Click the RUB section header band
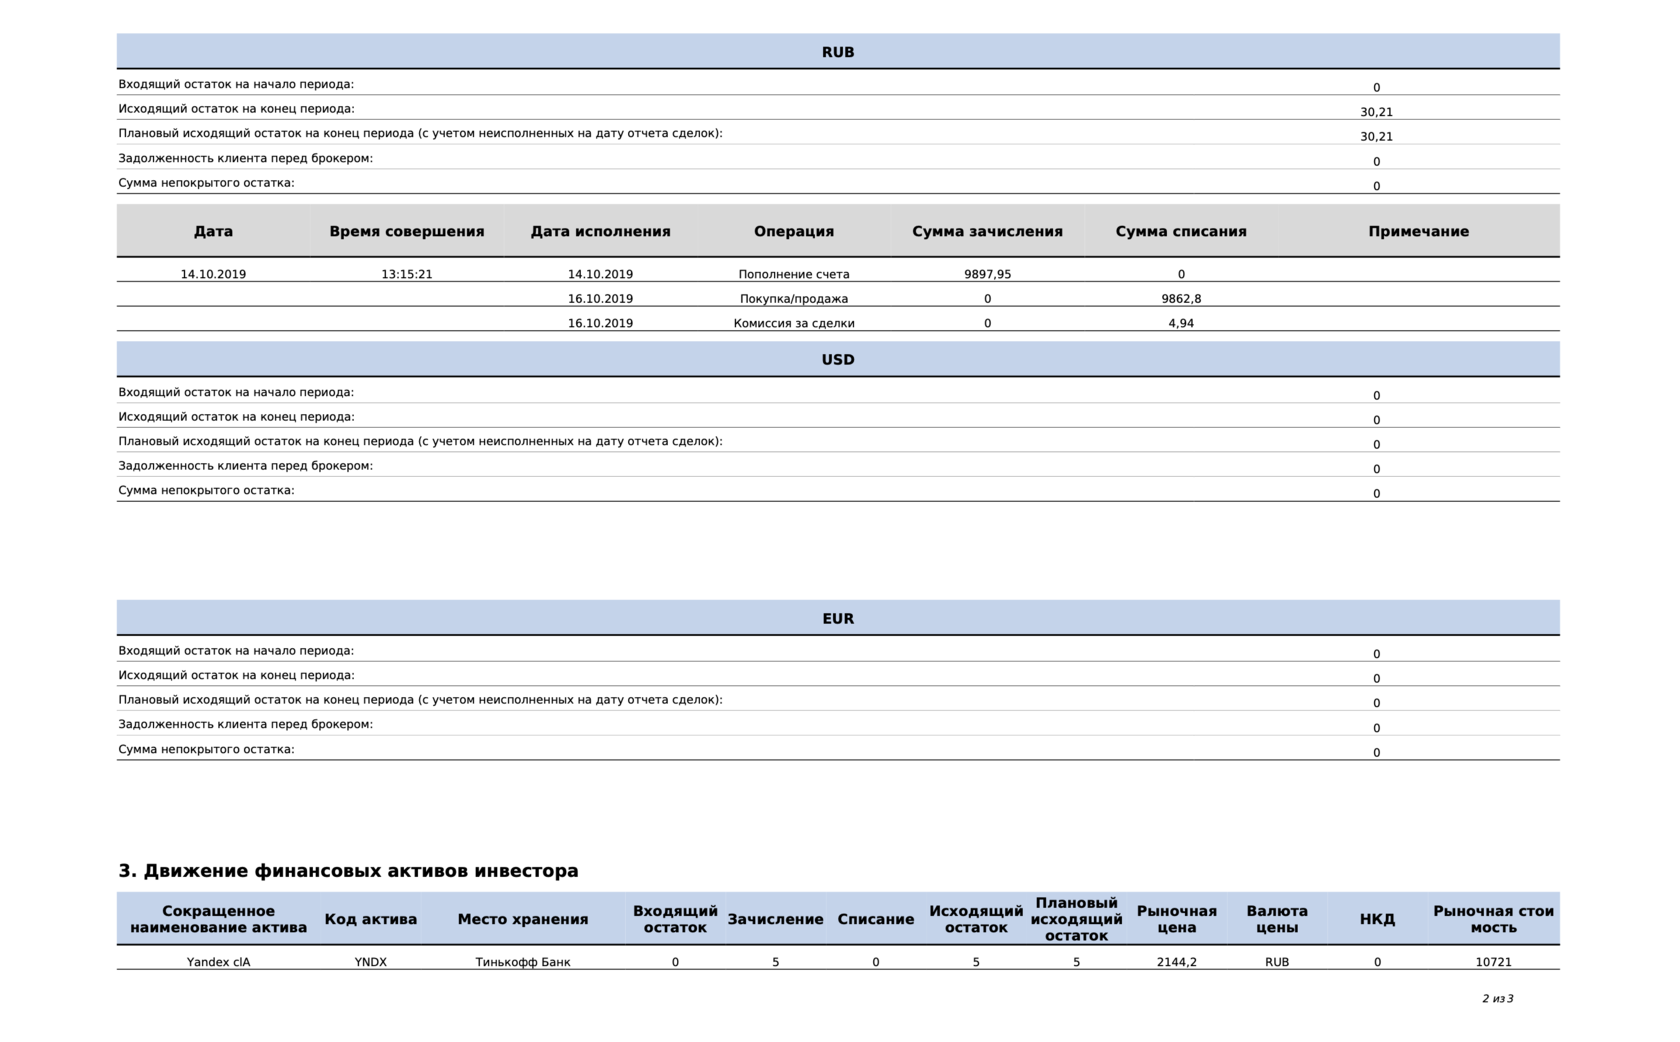This screenshot has height=1042, width=1680. [838, 51]
